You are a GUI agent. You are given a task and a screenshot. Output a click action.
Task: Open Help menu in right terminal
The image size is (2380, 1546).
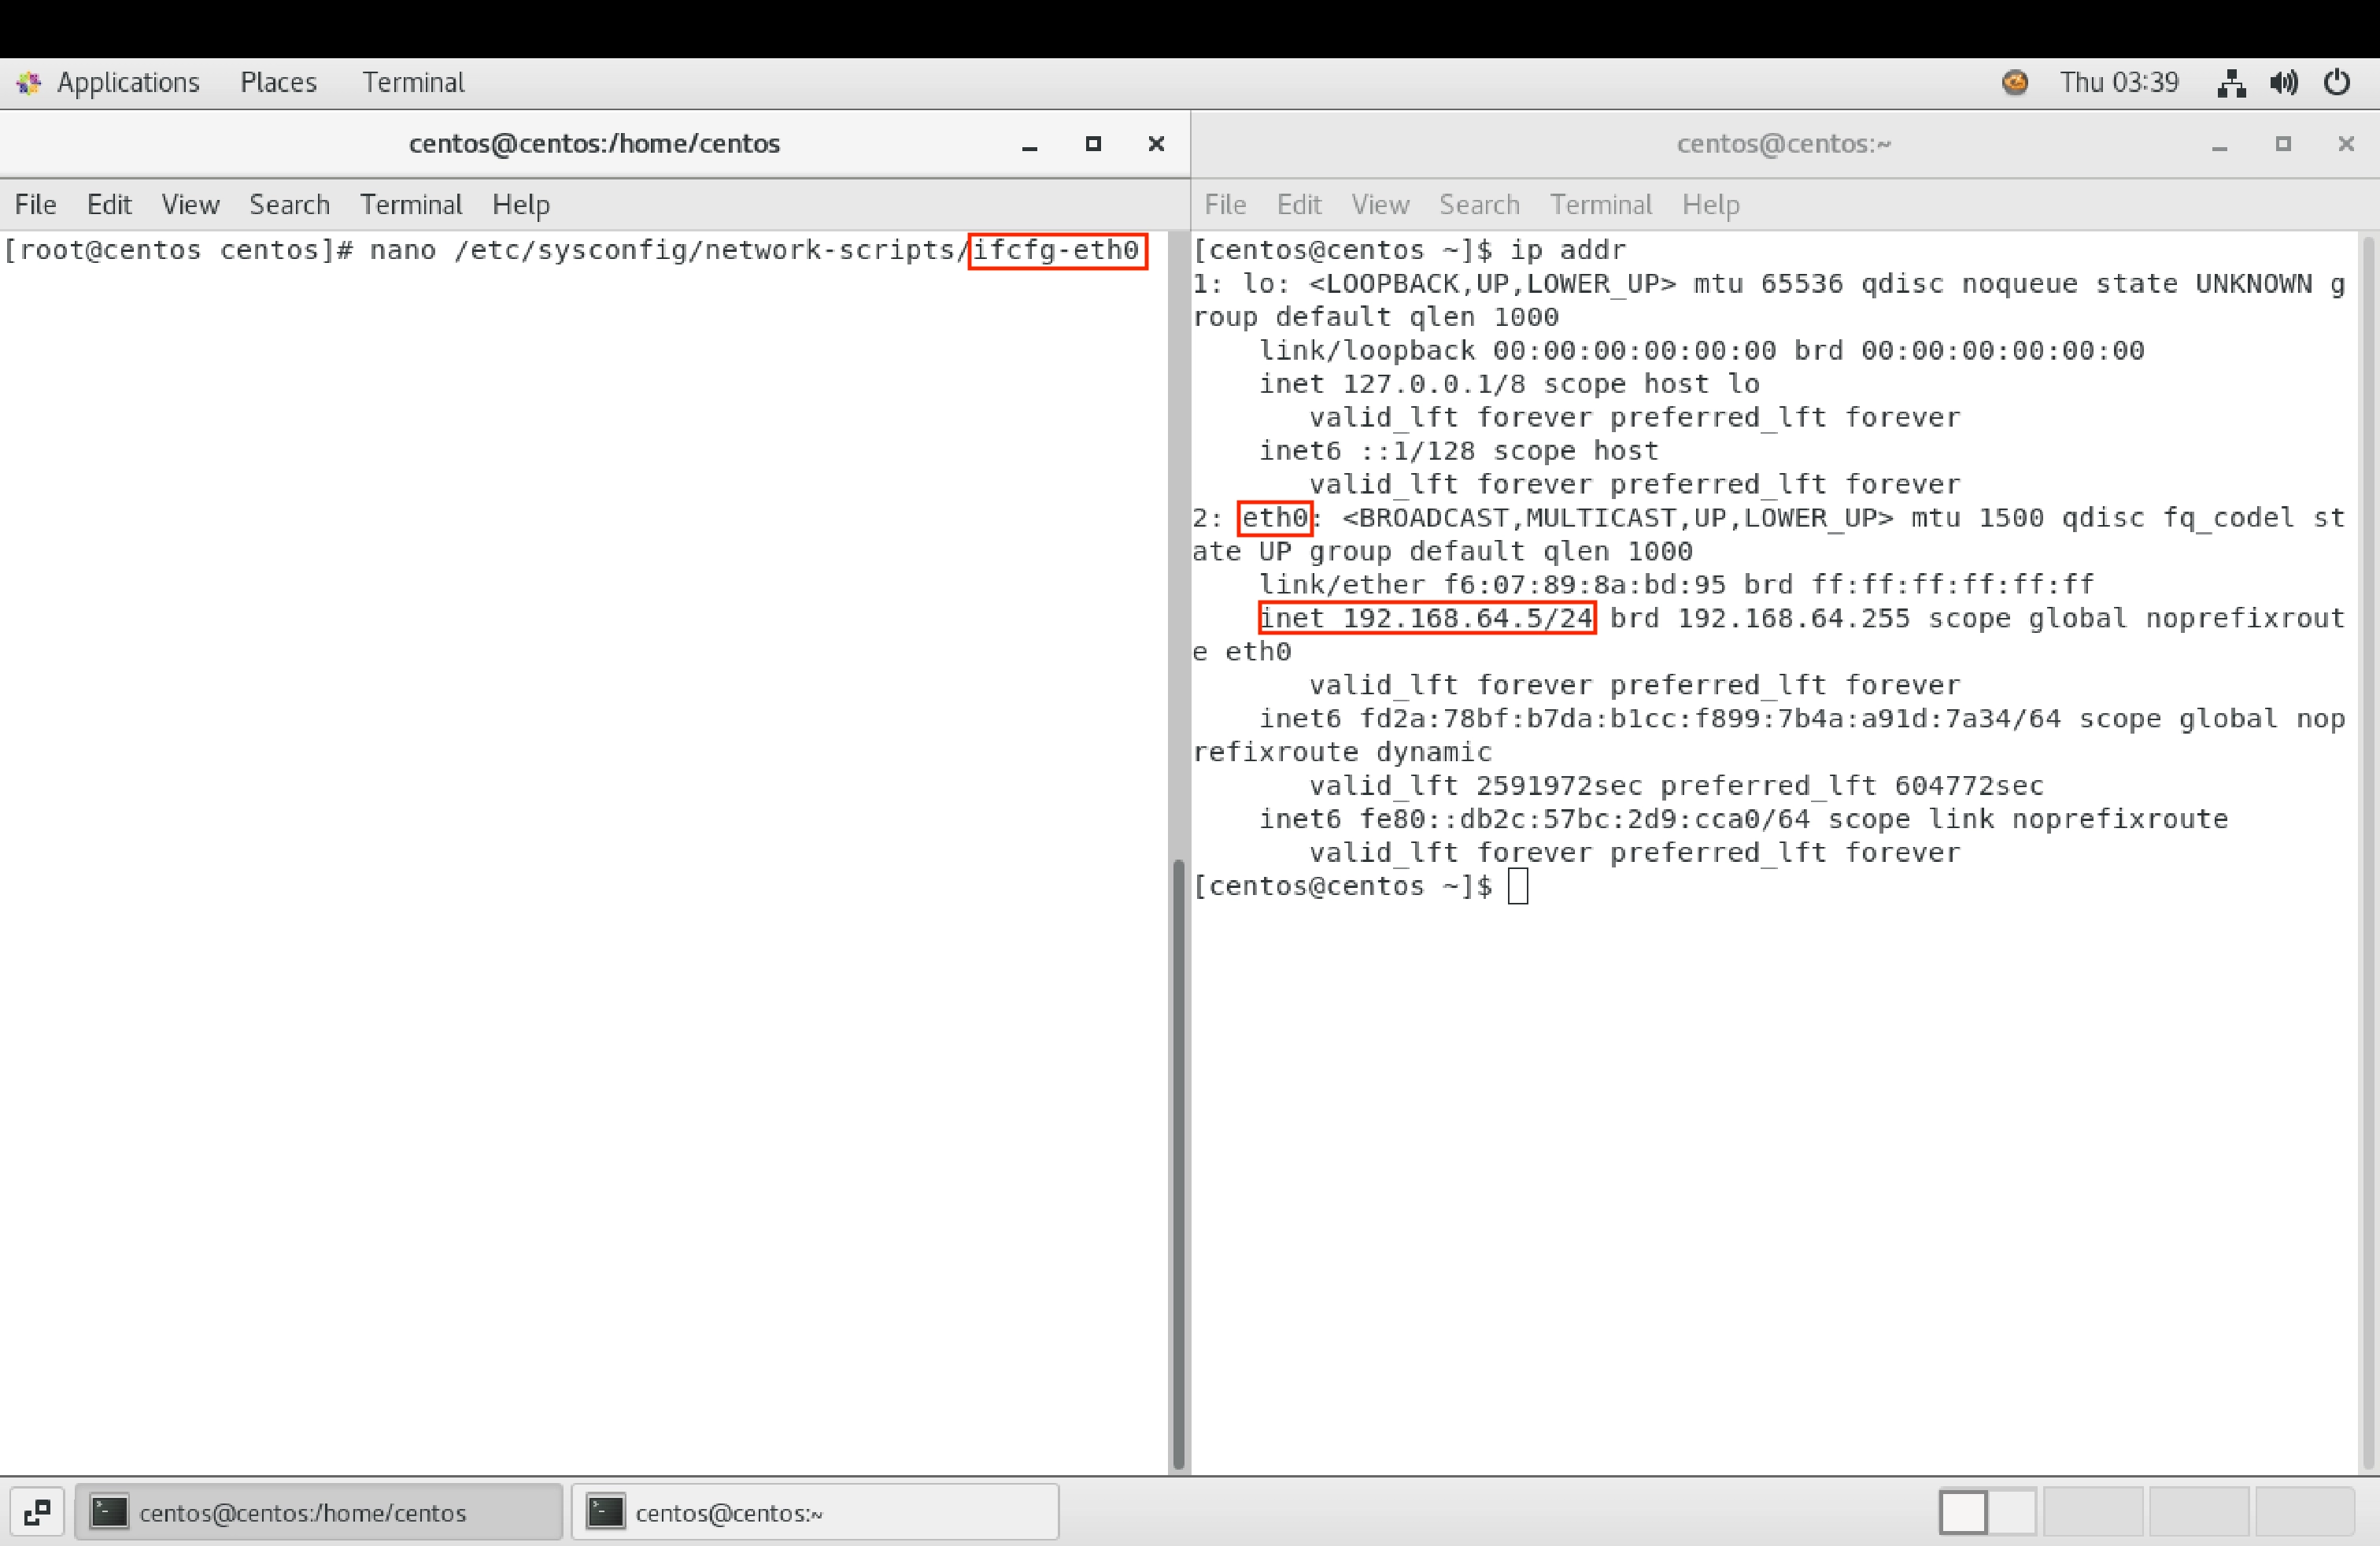[x=1710, y=205]
